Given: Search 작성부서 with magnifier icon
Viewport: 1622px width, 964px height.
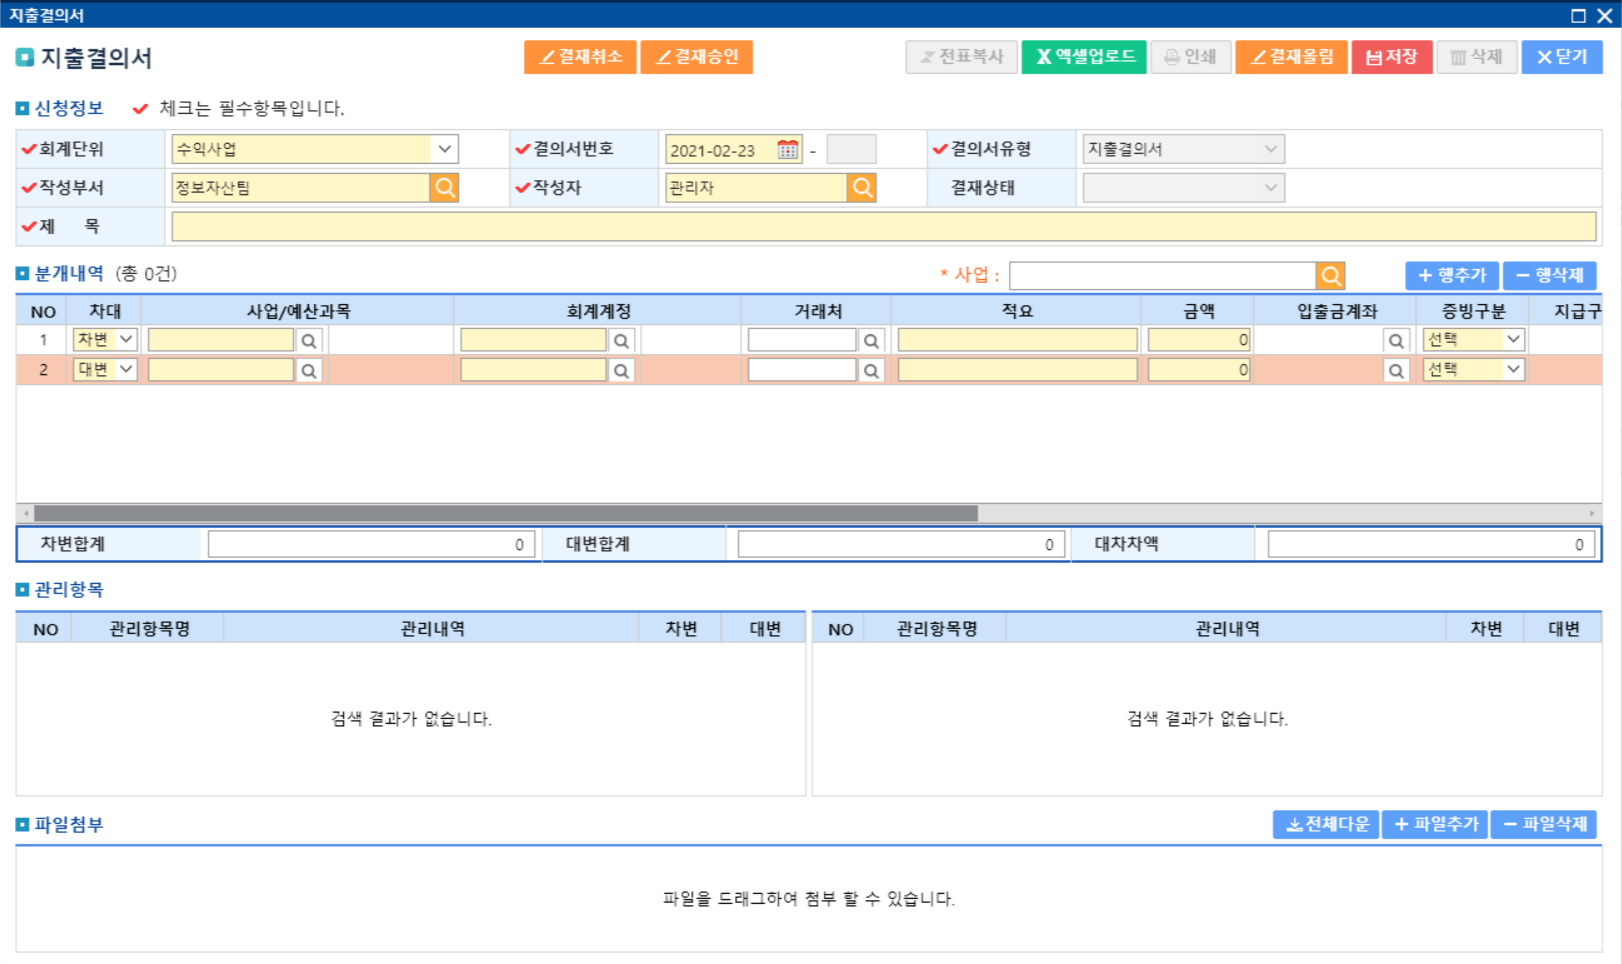Looking at the screenshot, I should 445,187.
